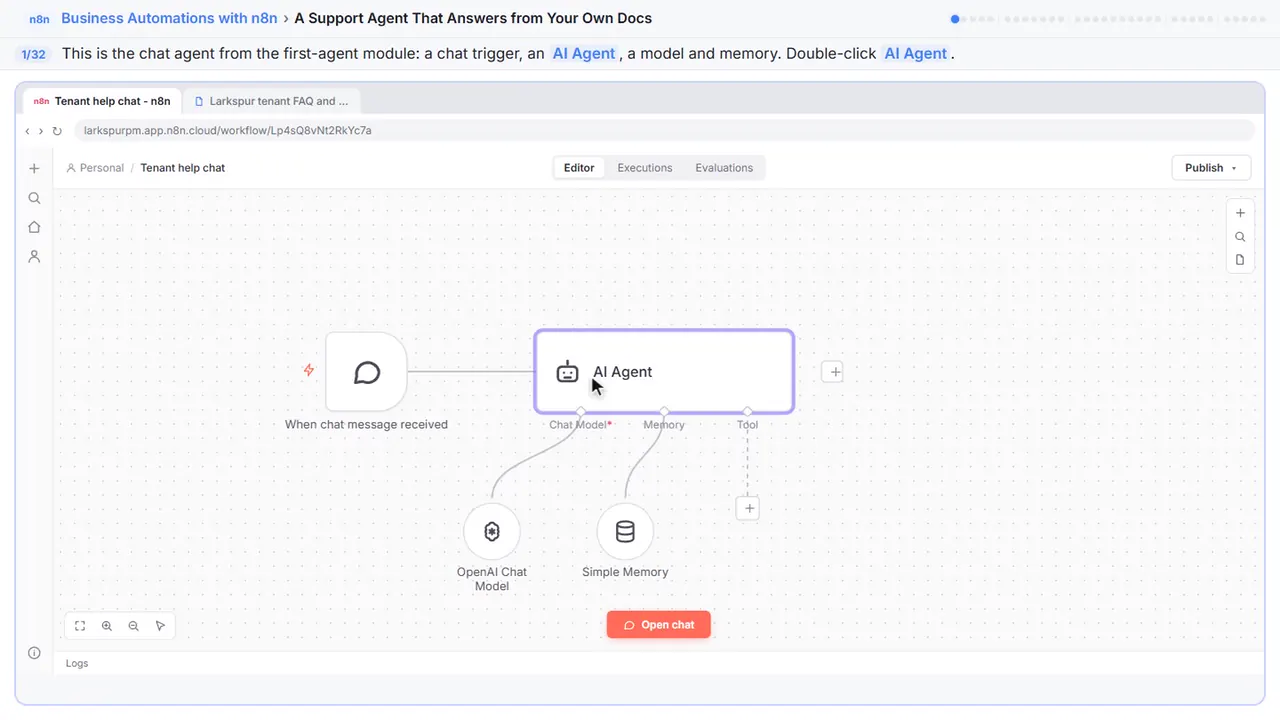Switch to the Executions tab
The height and width of the screenshot is (720, 1280).
point(645,168)
